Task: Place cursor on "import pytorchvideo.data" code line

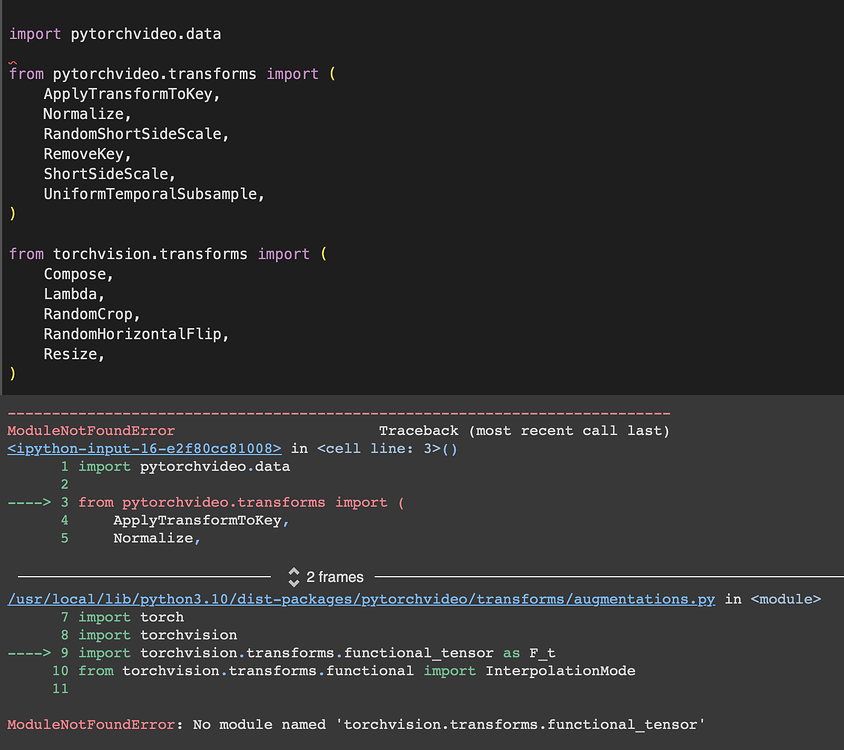Action: point(115,34)
